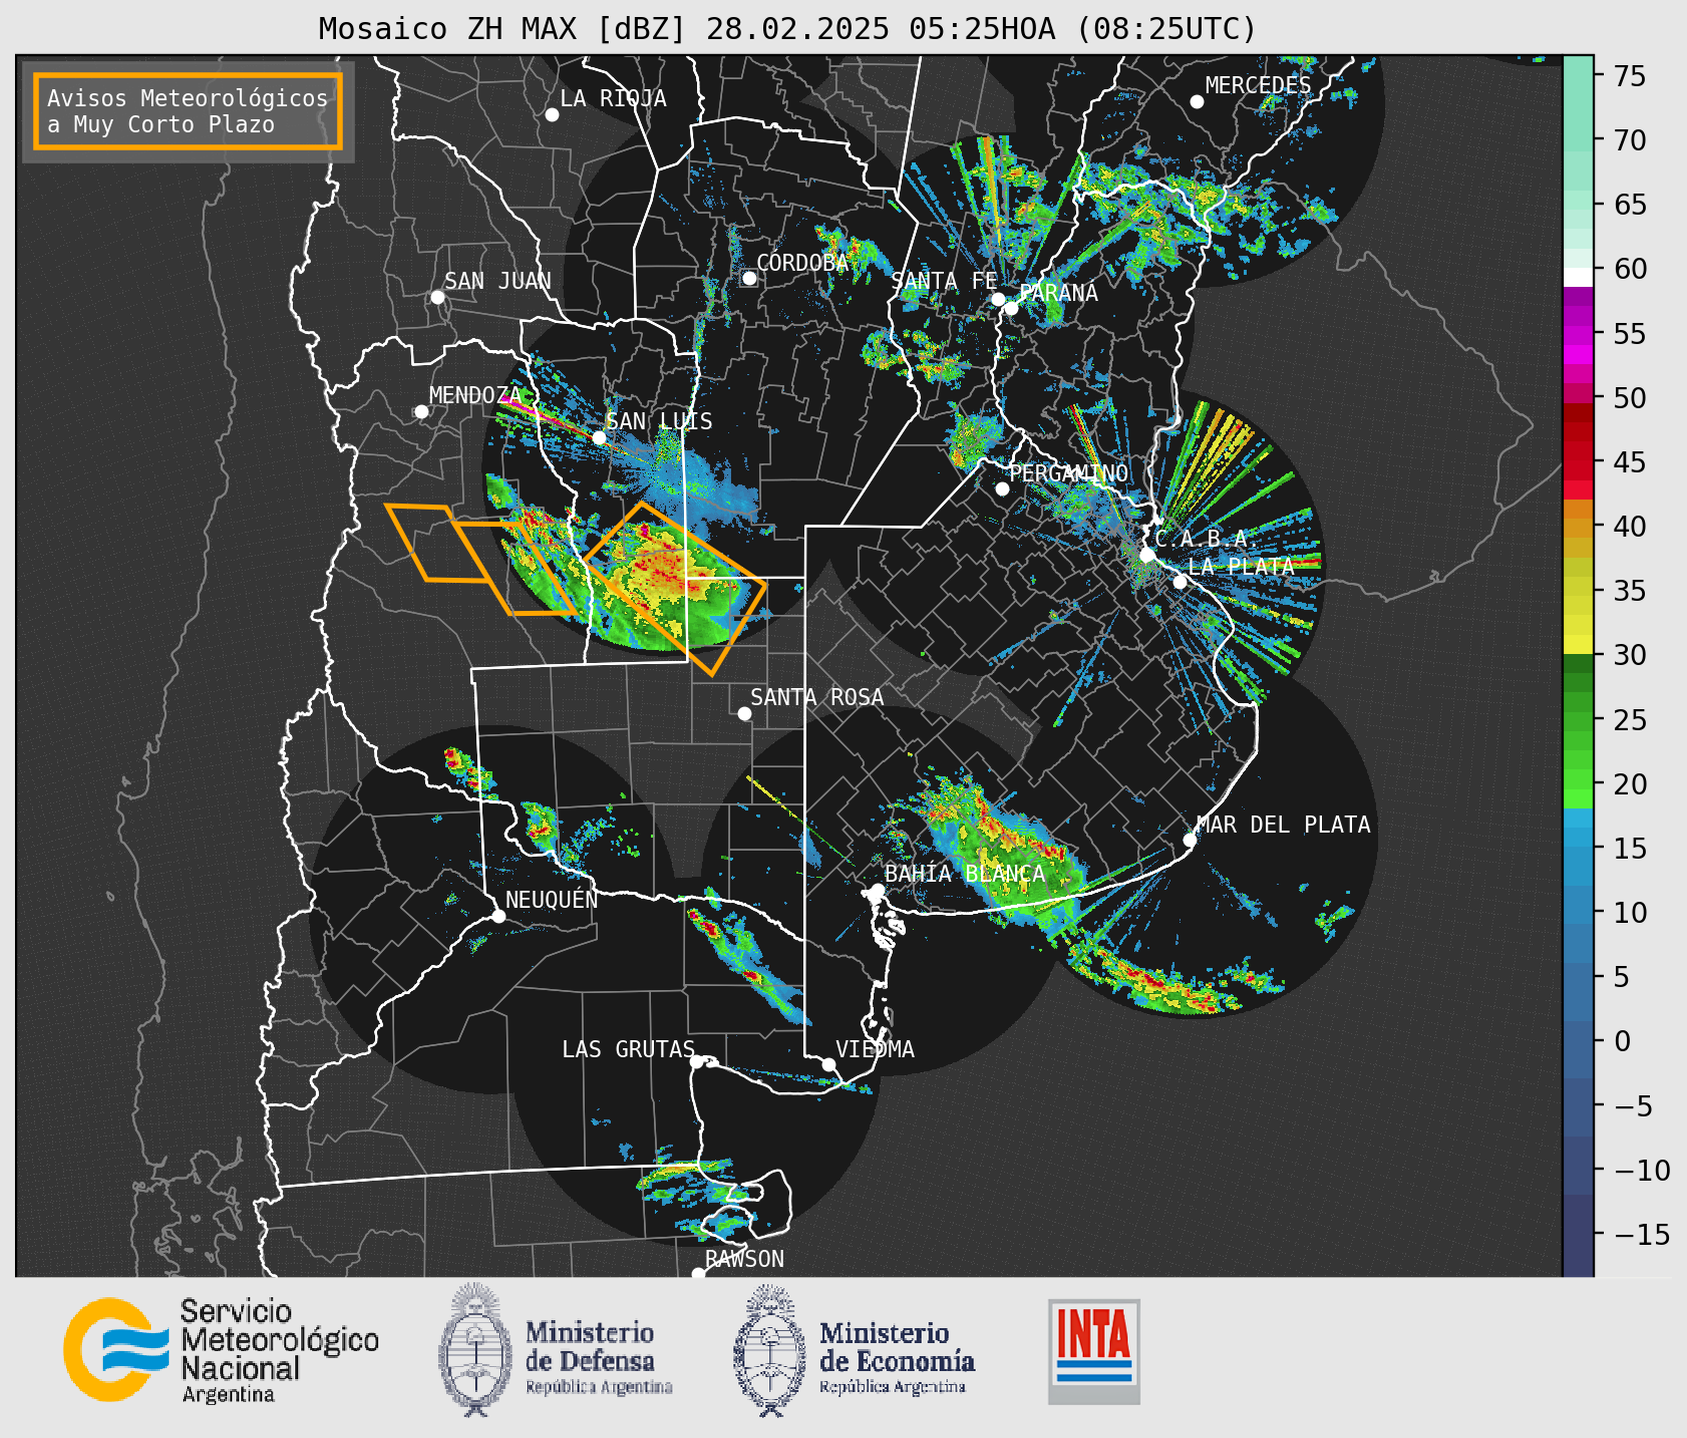Click the SAN LUIS city marker dot
The height and width of the screenshot is (1438, 1687).
coord(599,438)
